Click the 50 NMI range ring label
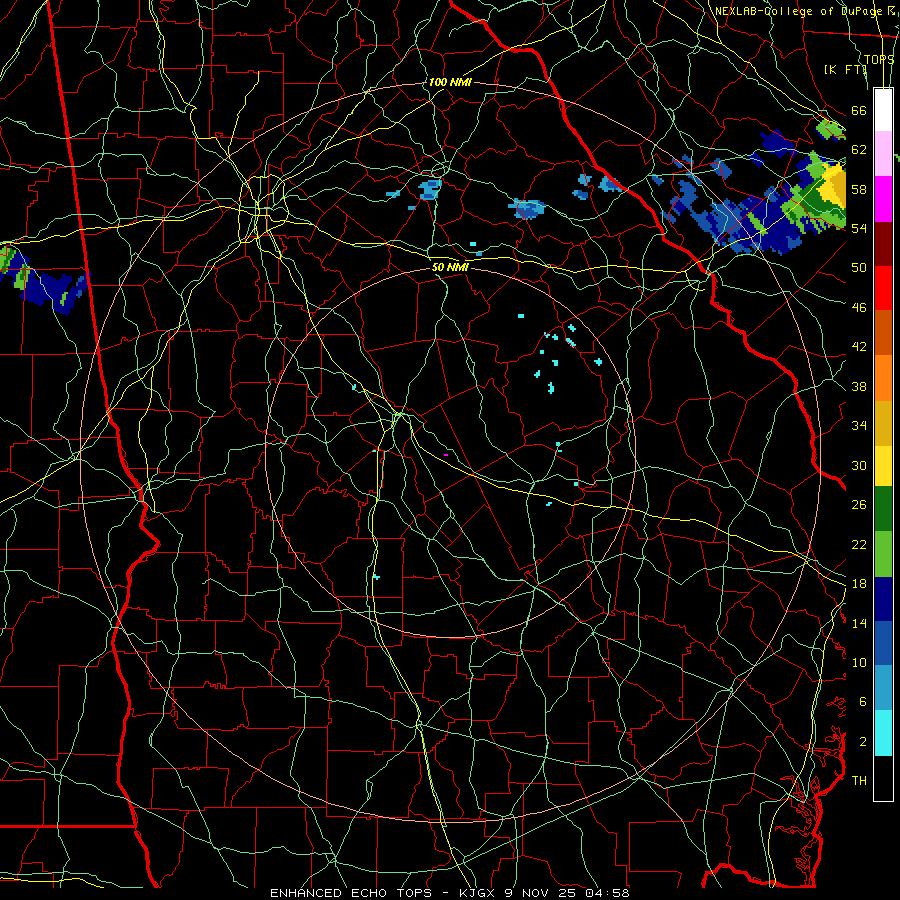Image resolution: width=900 pixels, height=900 pixels. [450, 267]
